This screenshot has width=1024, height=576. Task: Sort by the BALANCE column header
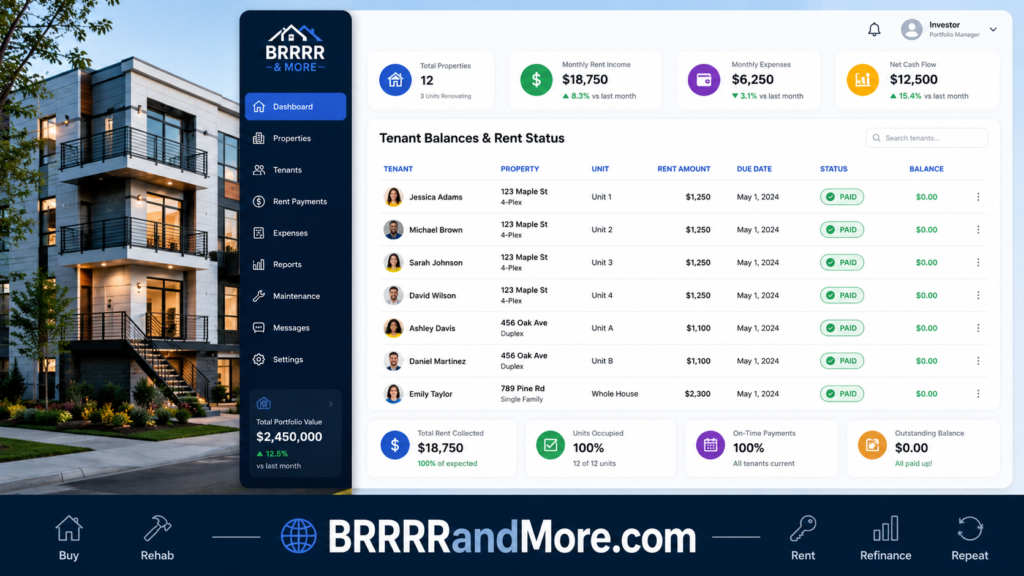click(x=926, y=169)
